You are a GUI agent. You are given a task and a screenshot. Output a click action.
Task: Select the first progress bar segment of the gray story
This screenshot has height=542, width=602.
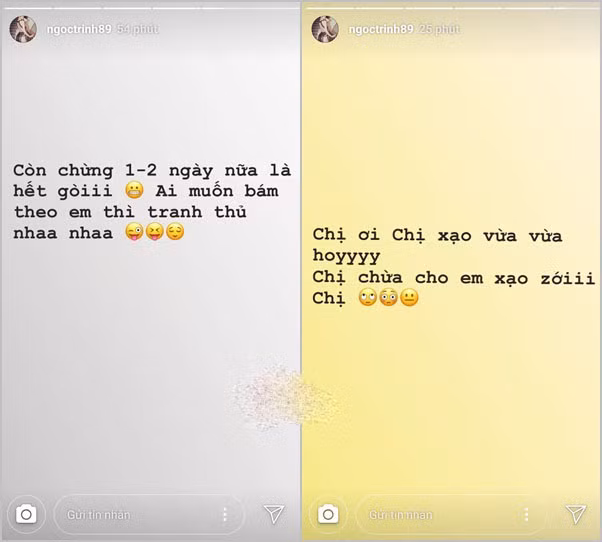[27, 7]
